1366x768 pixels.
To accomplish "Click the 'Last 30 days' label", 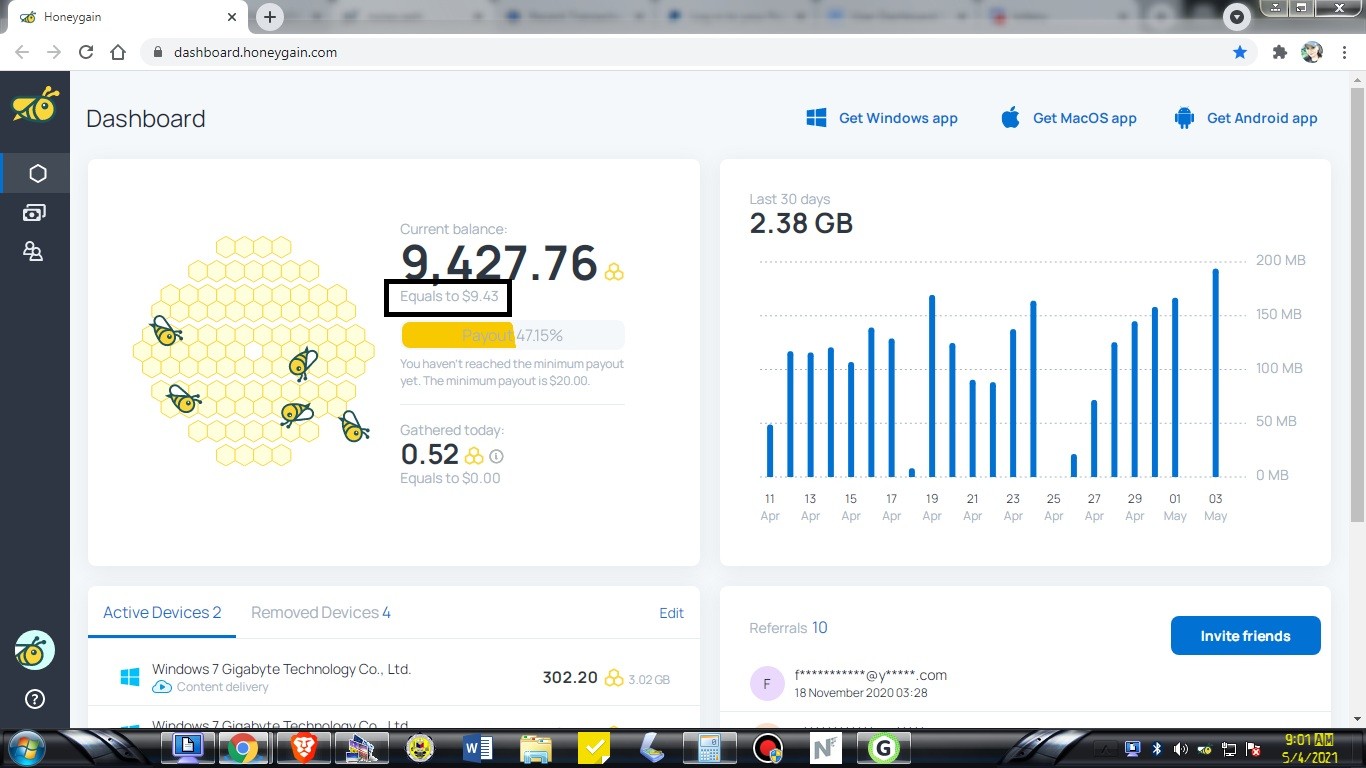I will pos(790,199).
